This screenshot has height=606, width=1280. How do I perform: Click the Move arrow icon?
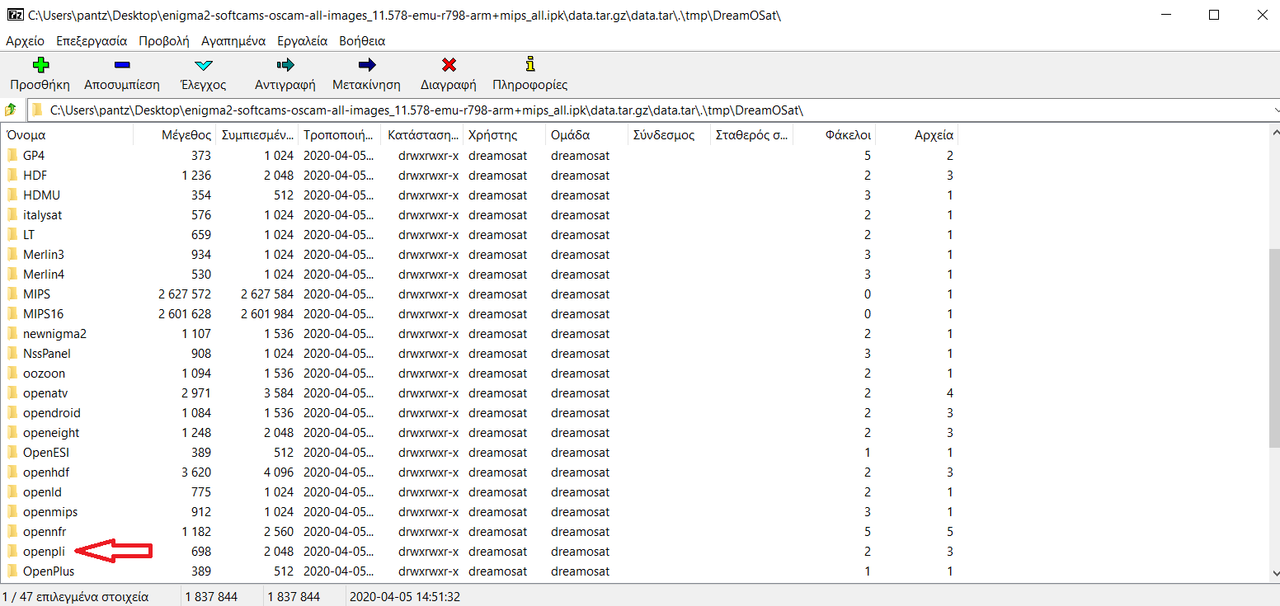(x=367, y=65)
